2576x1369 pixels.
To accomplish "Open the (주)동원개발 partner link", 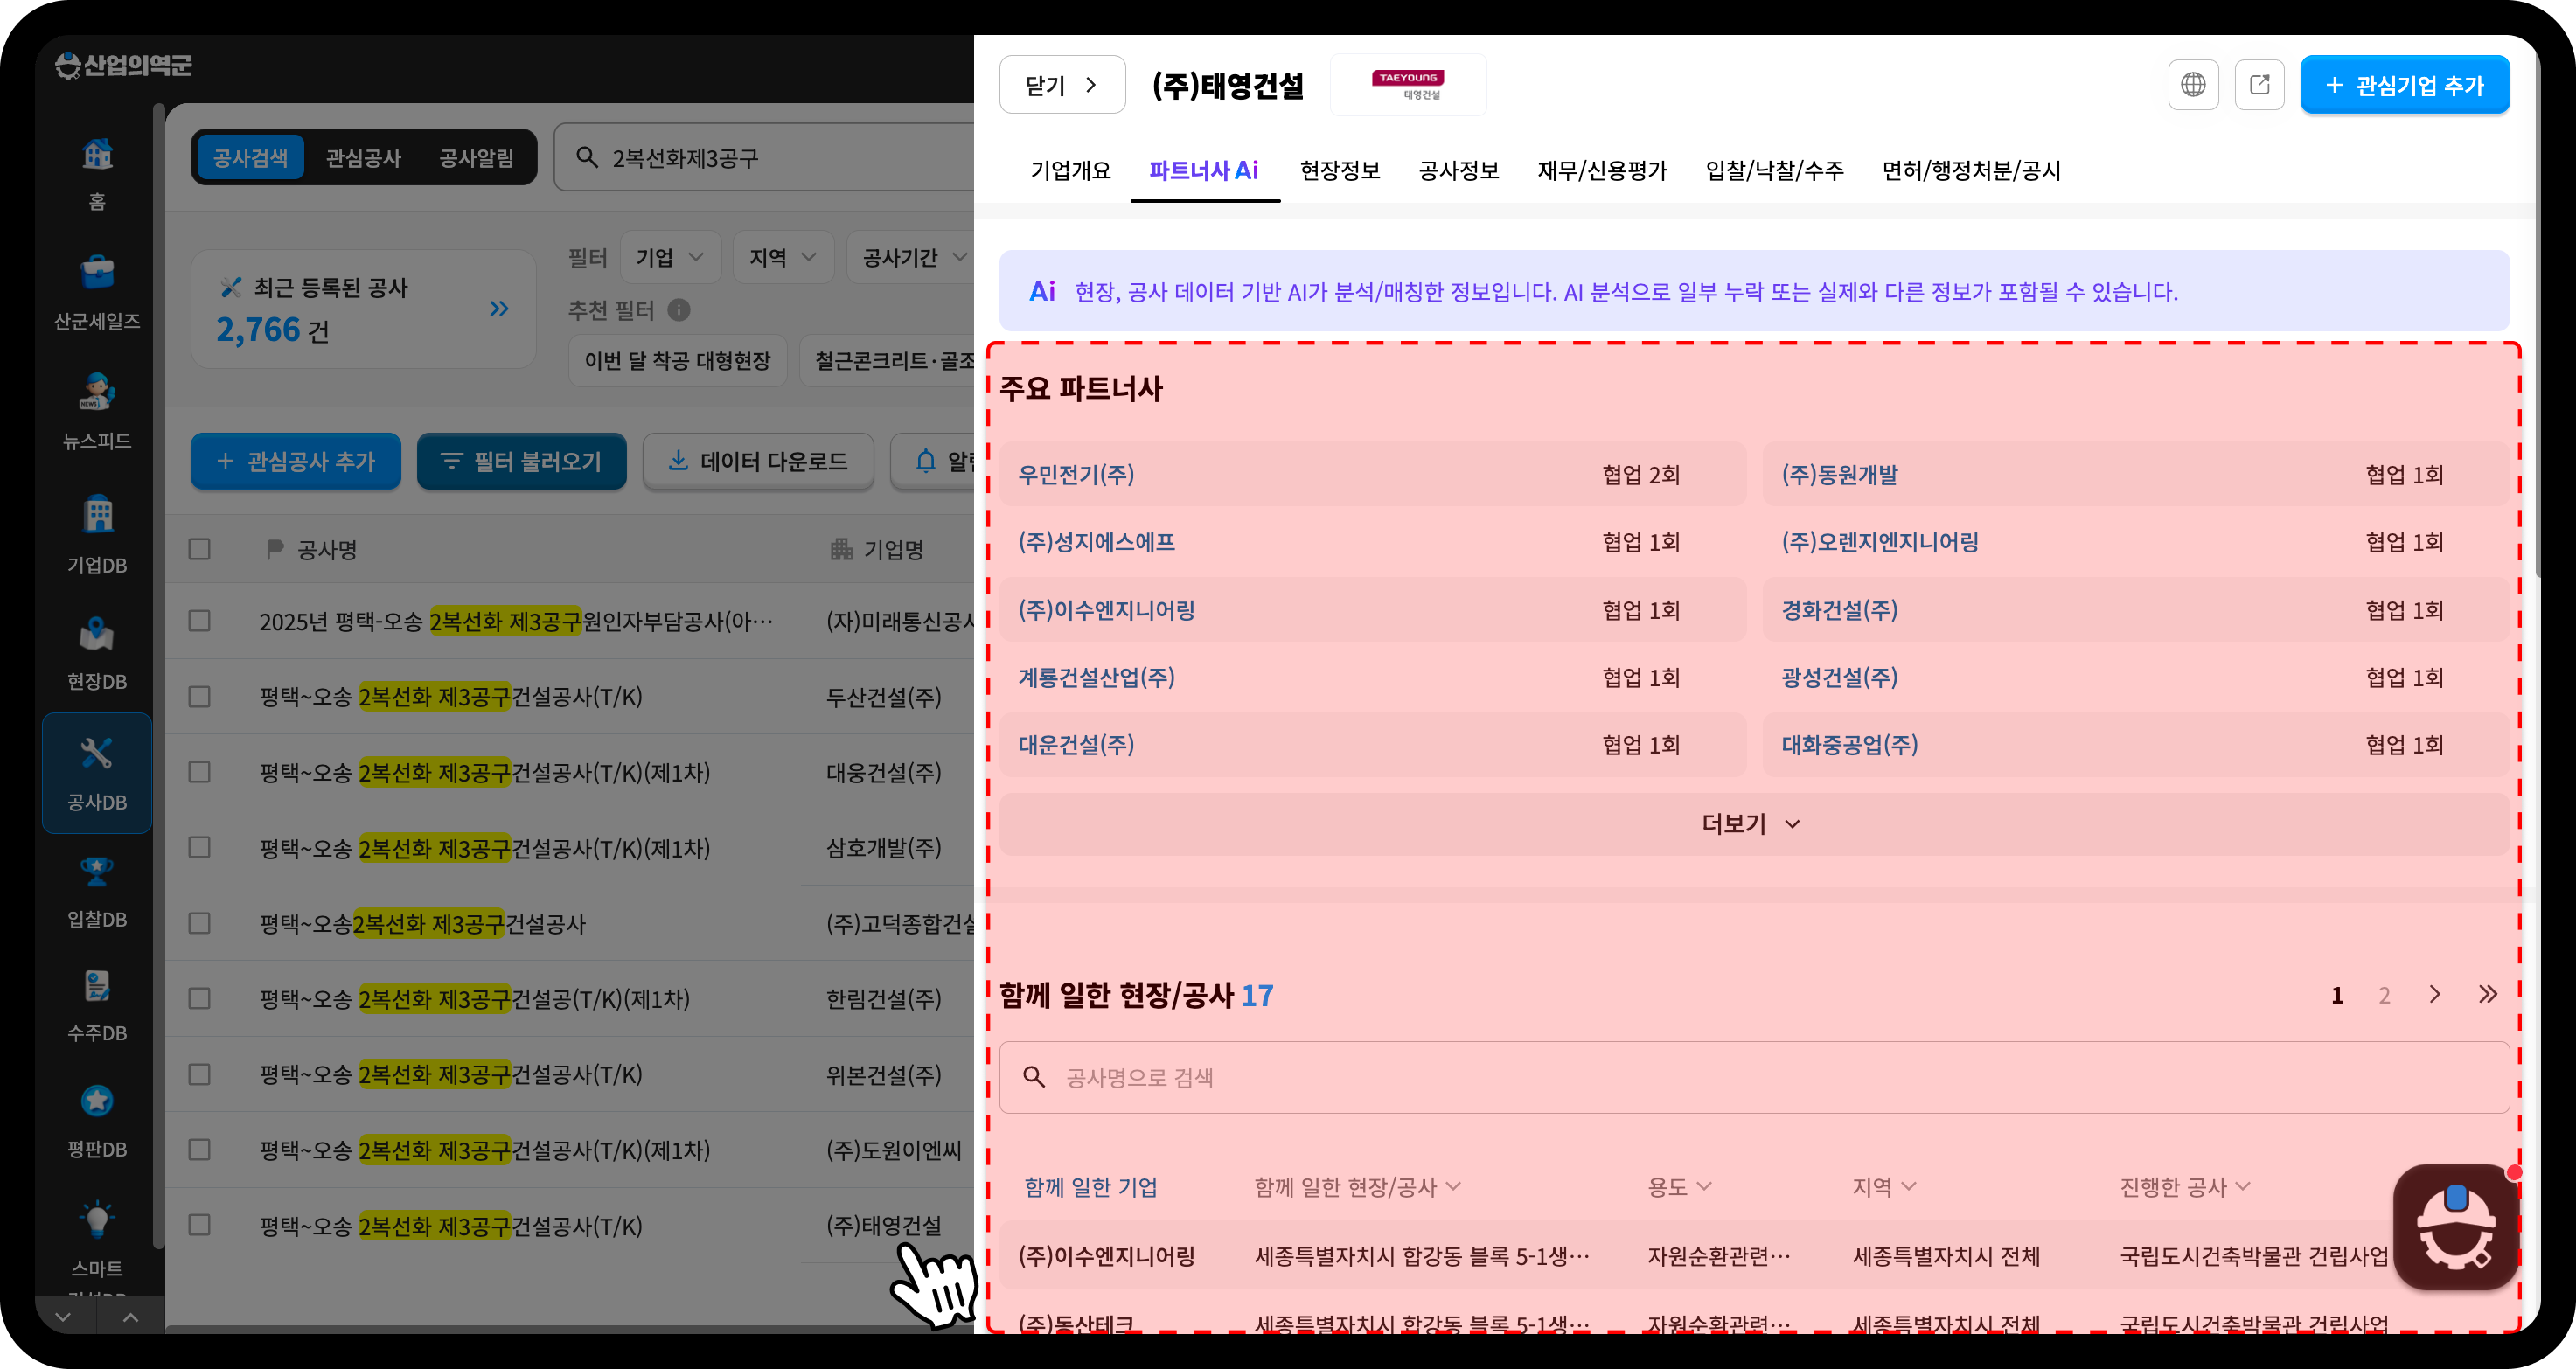I will (x=1840, y=474).
